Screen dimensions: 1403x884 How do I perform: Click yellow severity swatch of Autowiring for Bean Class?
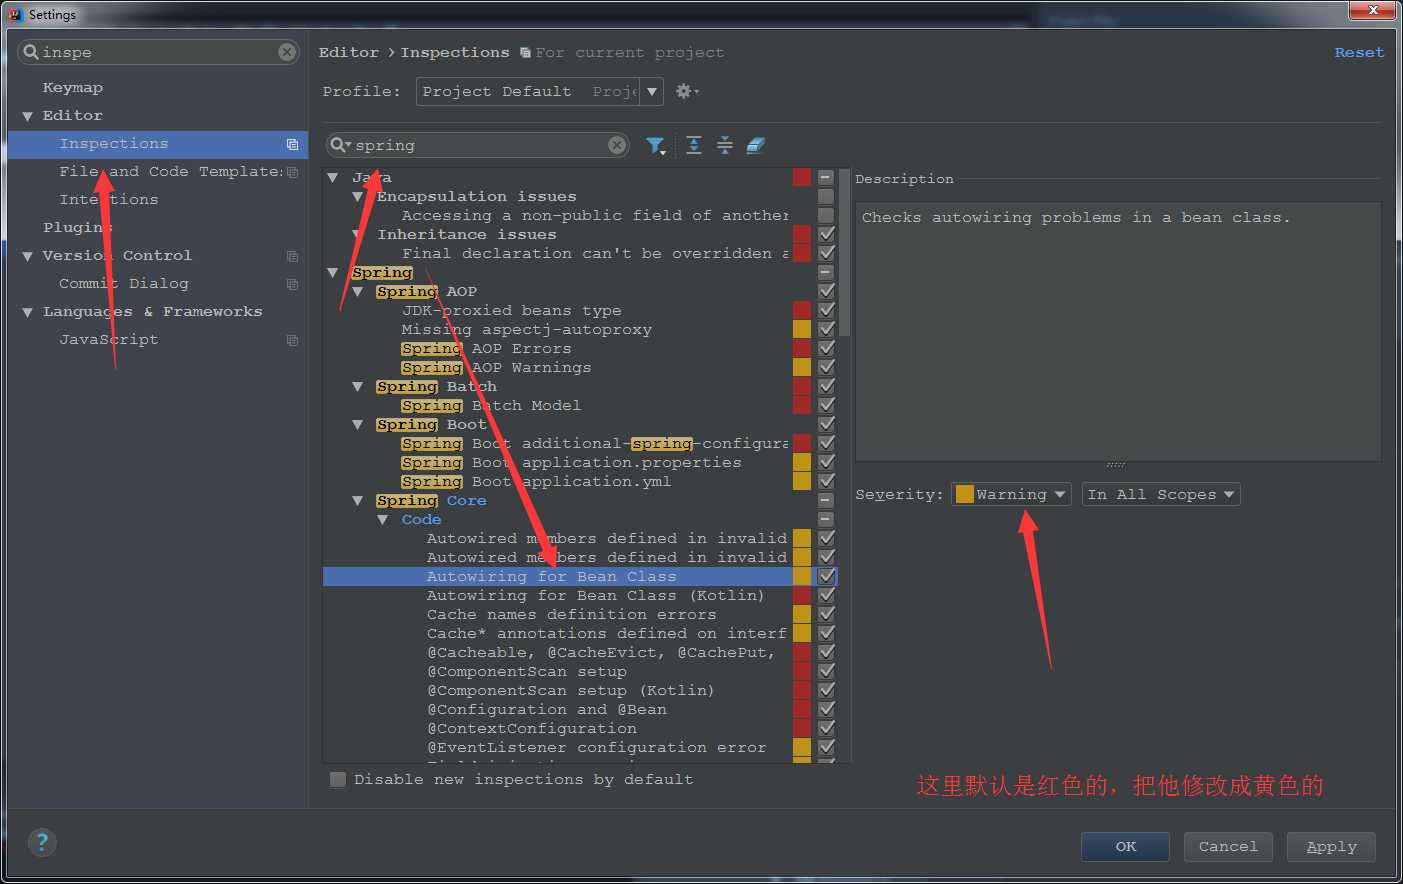(x=802, y=576)
